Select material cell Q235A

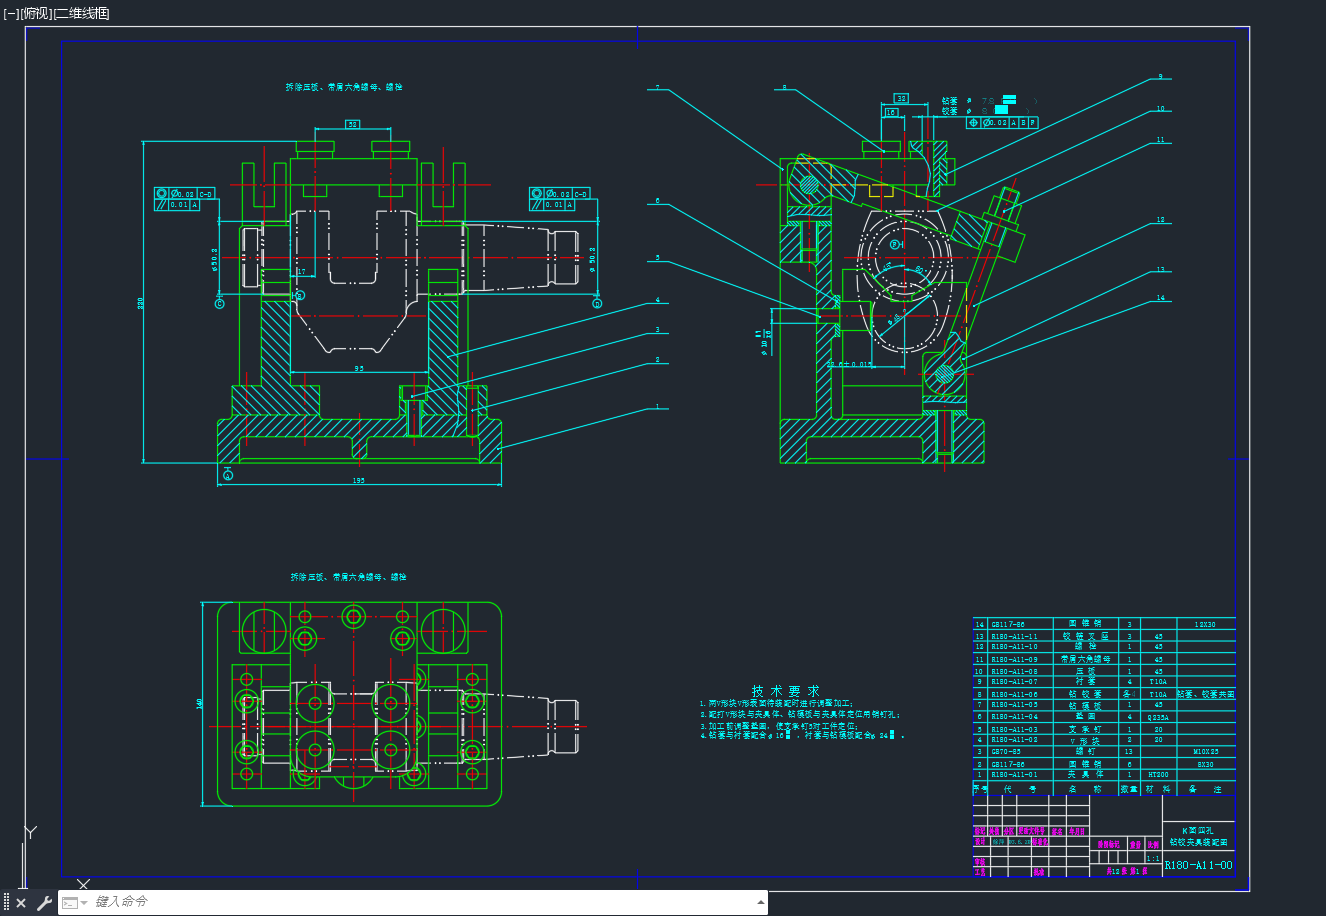pyautogui.click(x=1158, y=717)
